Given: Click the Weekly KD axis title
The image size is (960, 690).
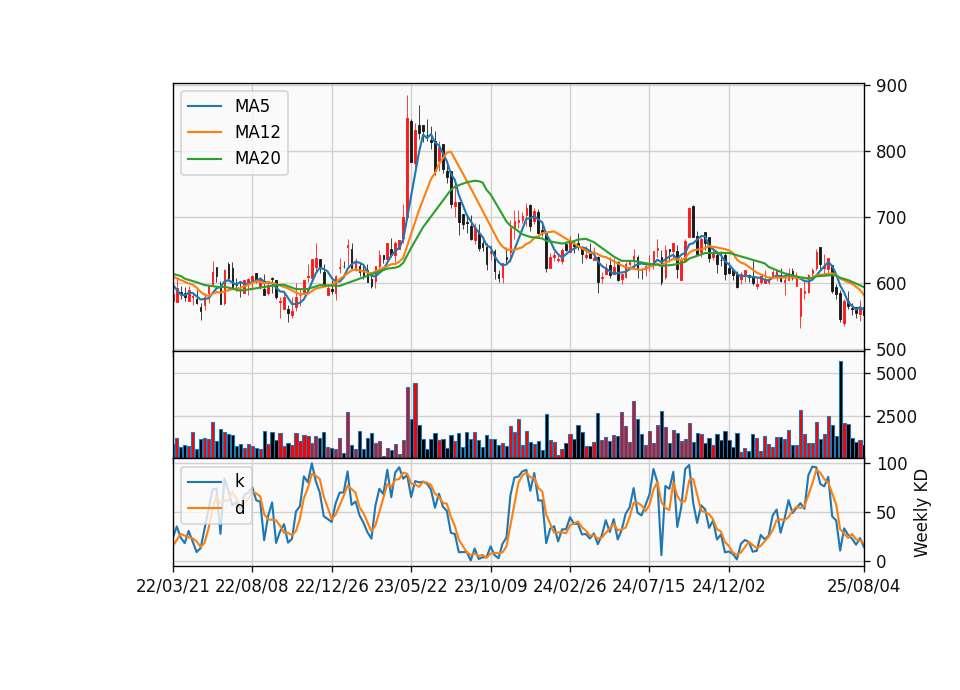Looking at the screenshot, I should (x=921, y=513).
